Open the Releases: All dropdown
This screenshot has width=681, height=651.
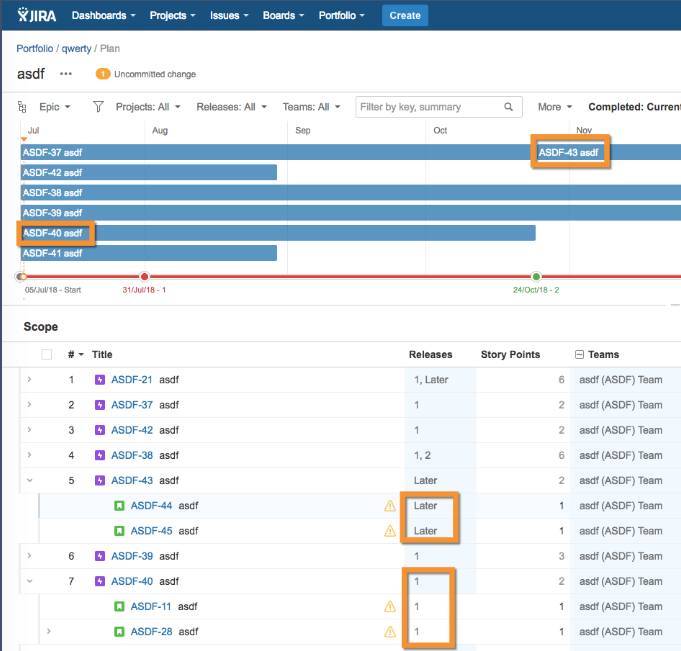231,107
